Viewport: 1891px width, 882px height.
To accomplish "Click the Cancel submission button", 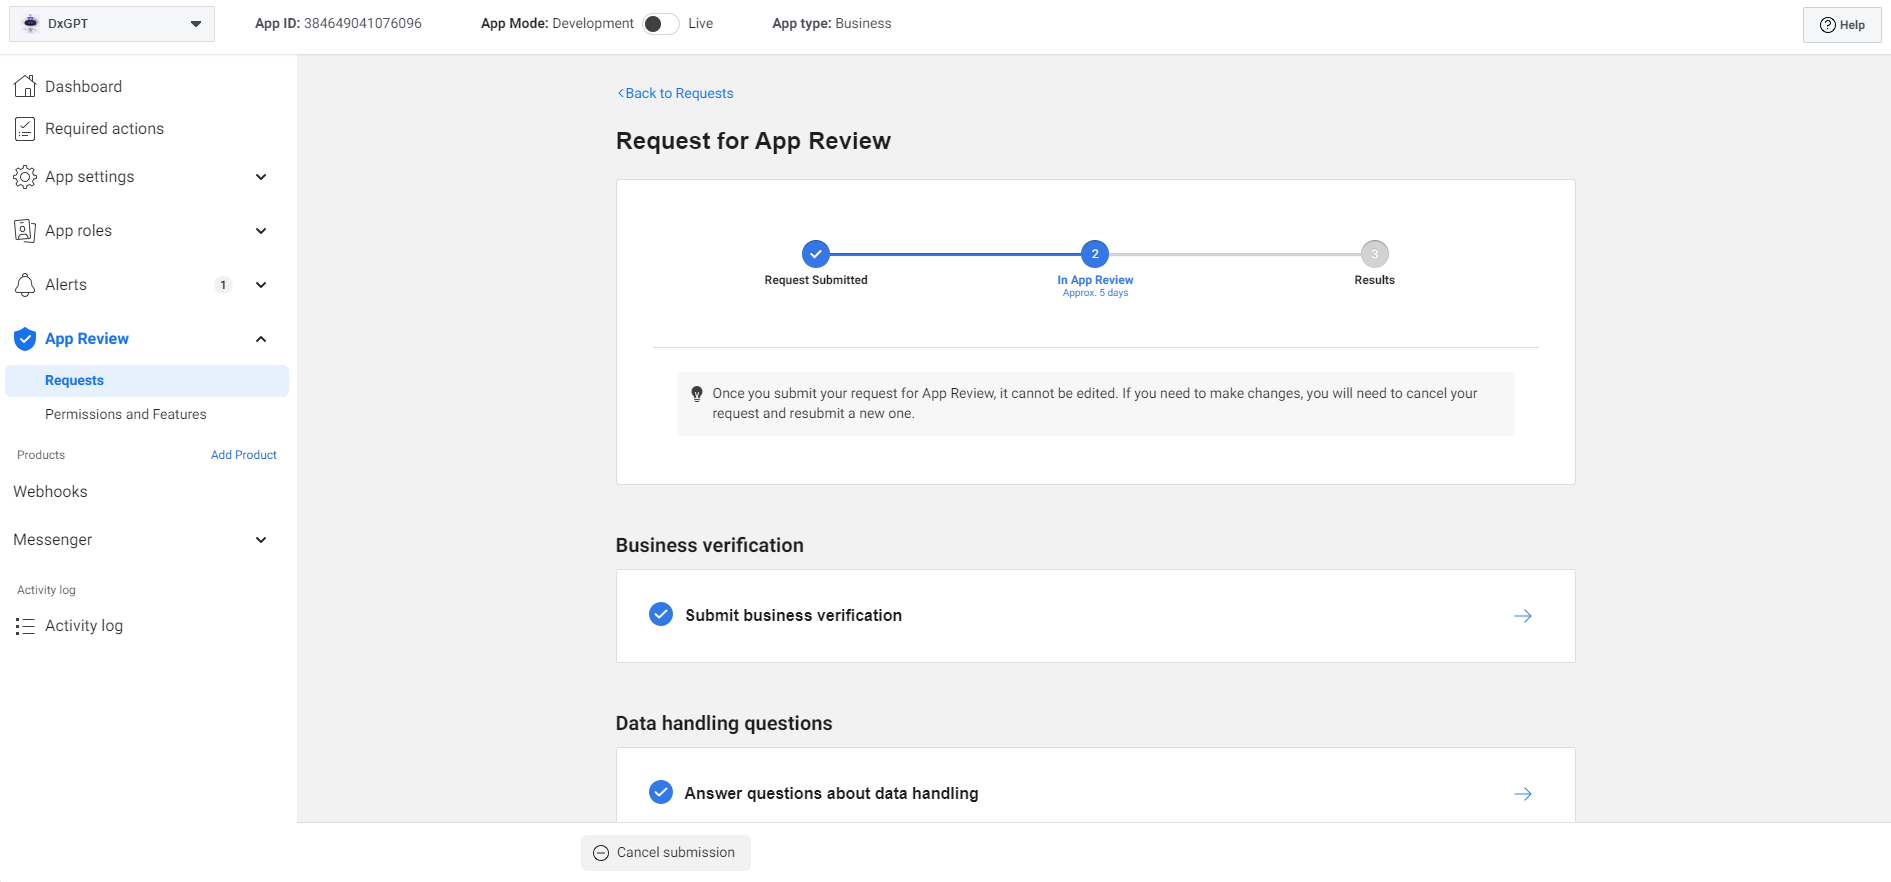I will 665,853.
